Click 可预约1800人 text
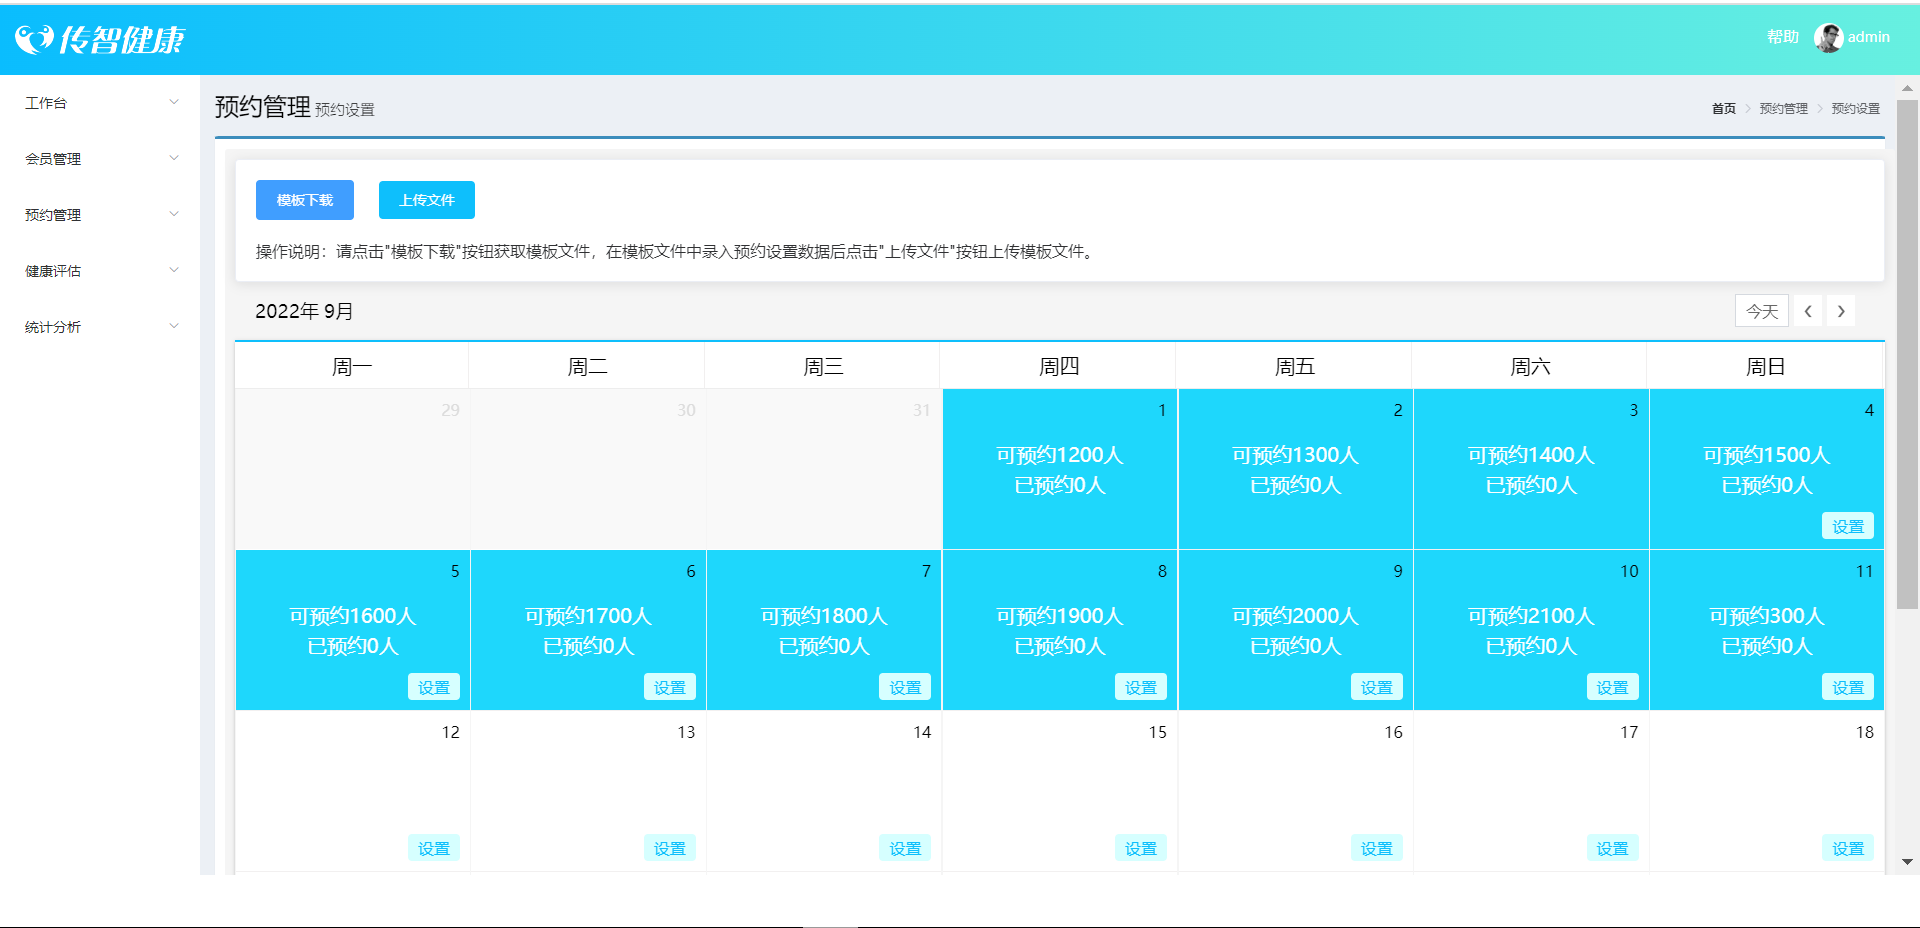1920x928 pixels. click(824, 616)
